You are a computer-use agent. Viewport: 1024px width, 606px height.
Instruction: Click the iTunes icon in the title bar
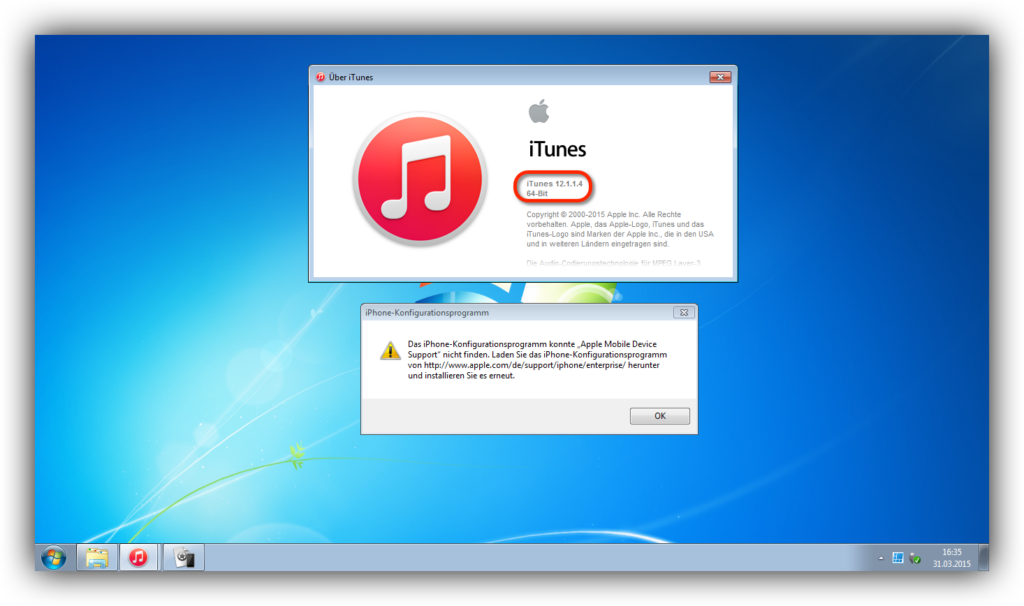321,77
